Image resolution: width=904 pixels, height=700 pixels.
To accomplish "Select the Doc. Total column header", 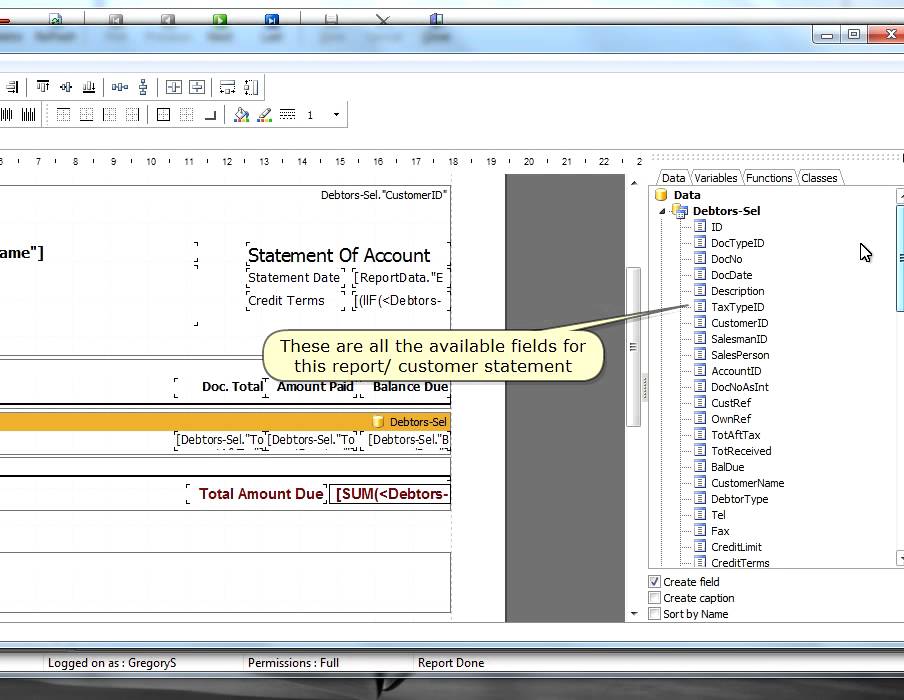I will [x=221, y=387].
